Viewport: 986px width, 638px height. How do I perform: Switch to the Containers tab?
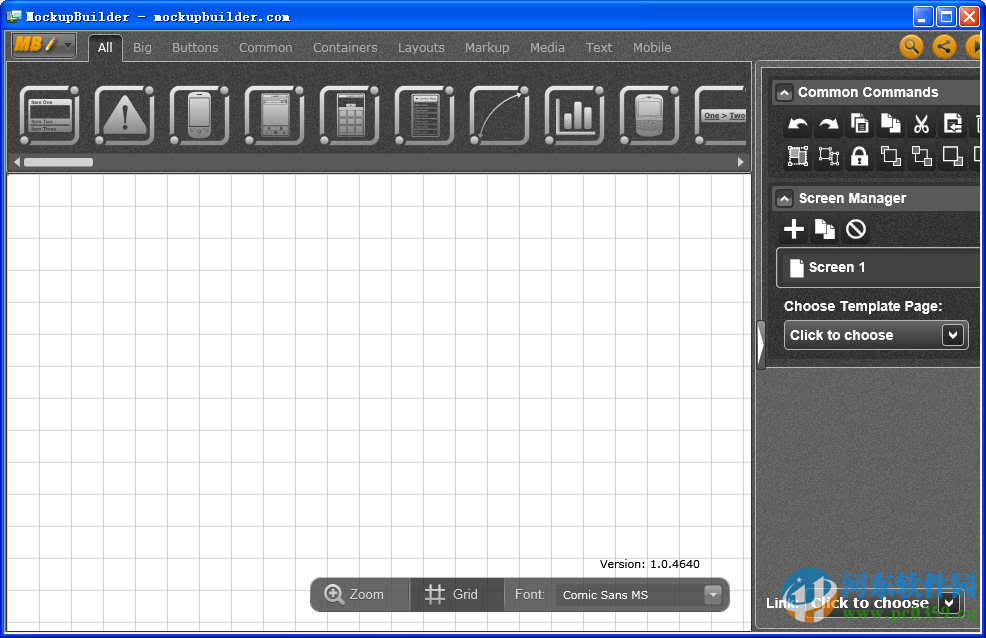point(345,47)
